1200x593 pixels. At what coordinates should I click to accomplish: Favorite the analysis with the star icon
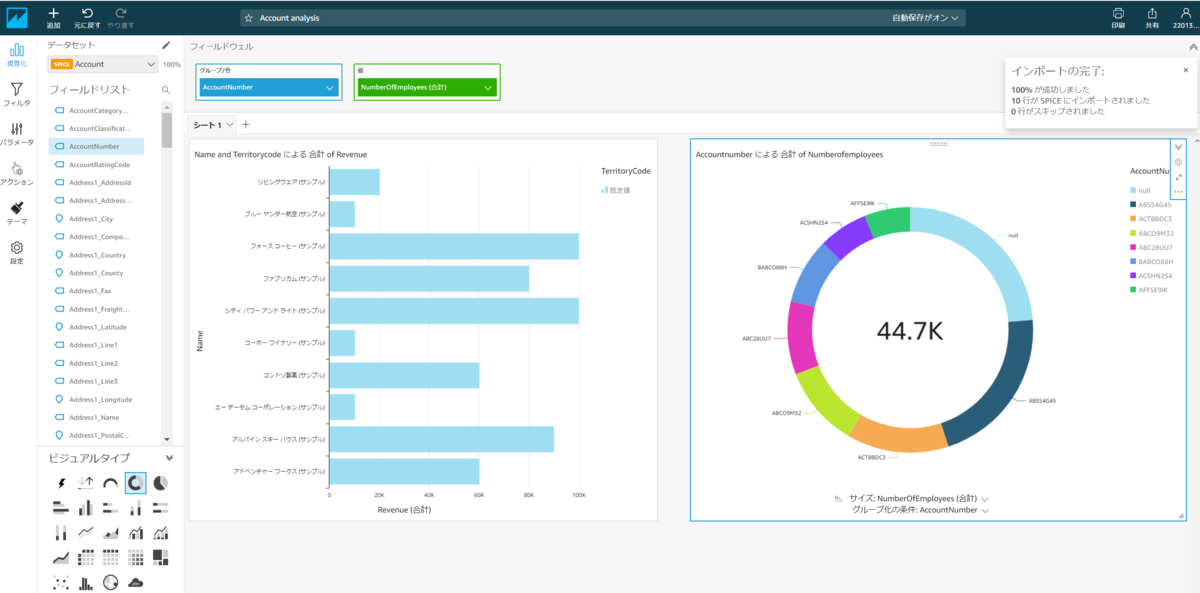pyautogui.click(x=248, y=18)
